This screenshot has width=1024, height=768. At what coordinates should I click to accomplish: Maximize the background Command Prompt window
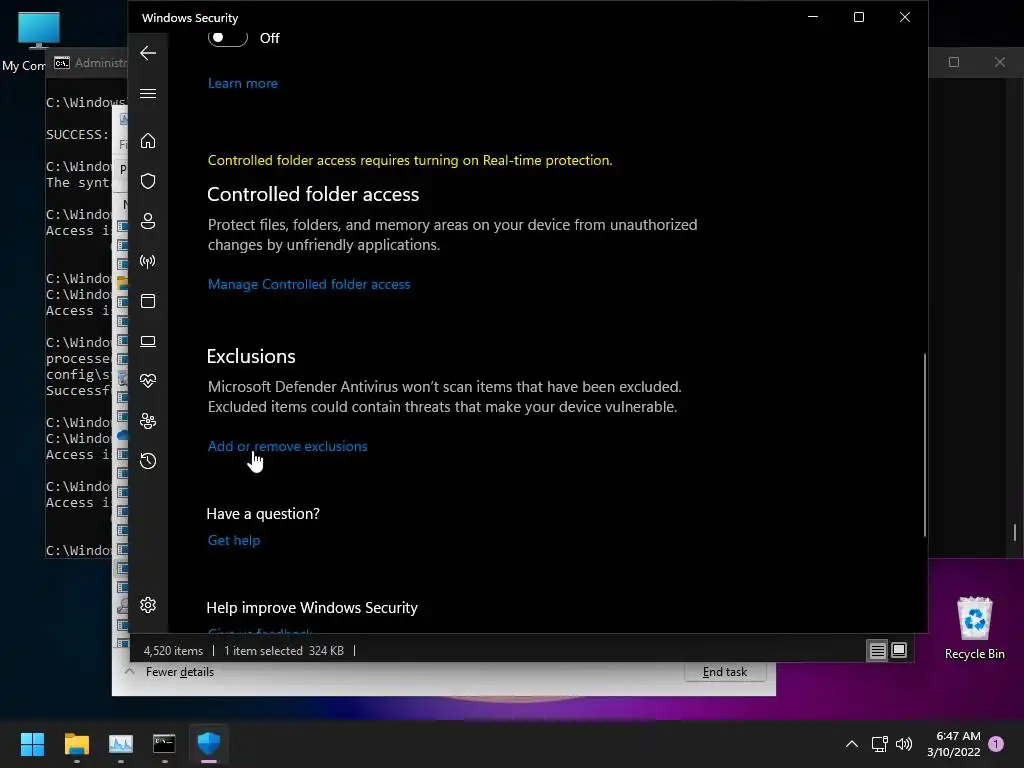tap(954, 62)
